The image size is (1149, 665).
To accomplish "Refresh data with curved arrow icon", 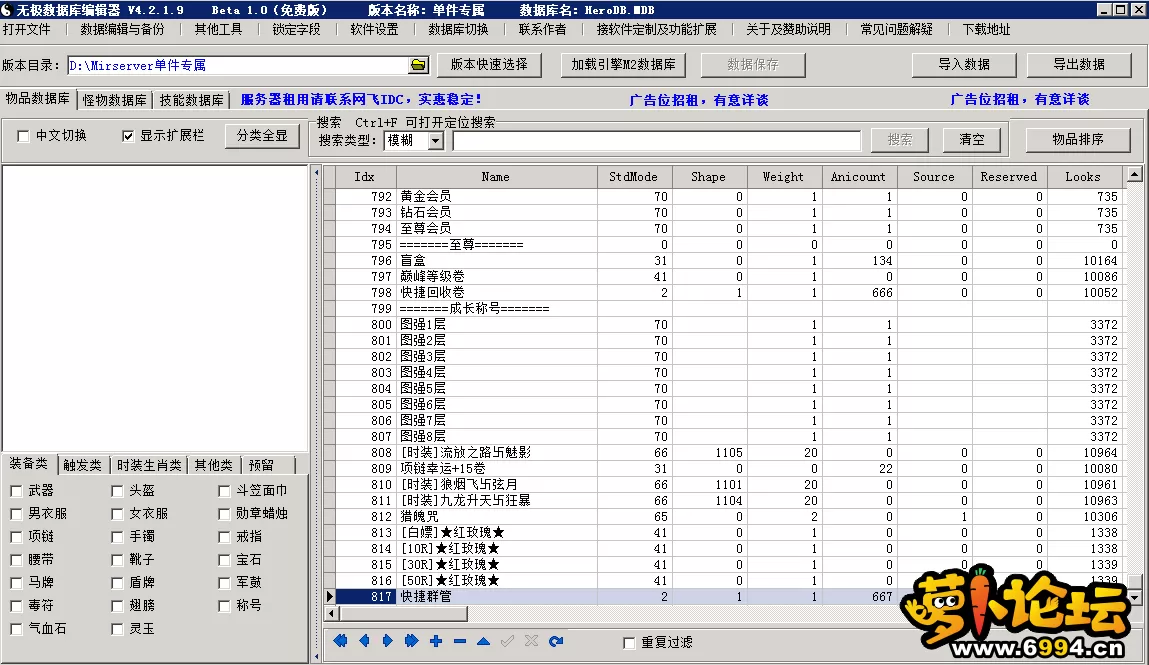I will pyautogui.click(x=556, y=641).
